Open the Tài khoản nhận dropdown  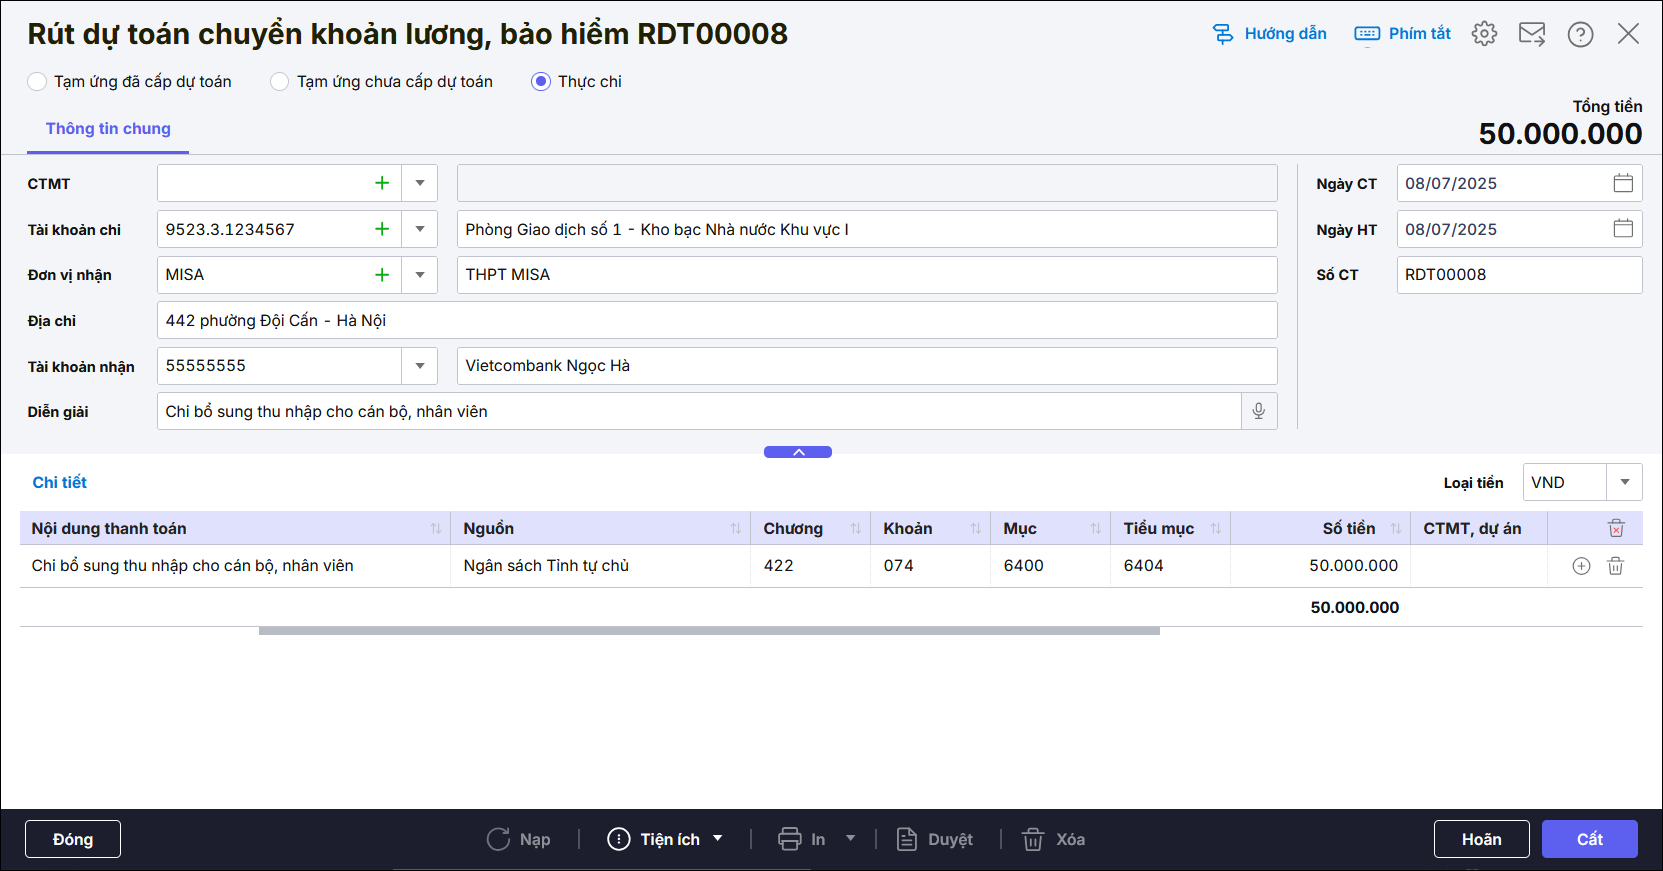point(420,366)
